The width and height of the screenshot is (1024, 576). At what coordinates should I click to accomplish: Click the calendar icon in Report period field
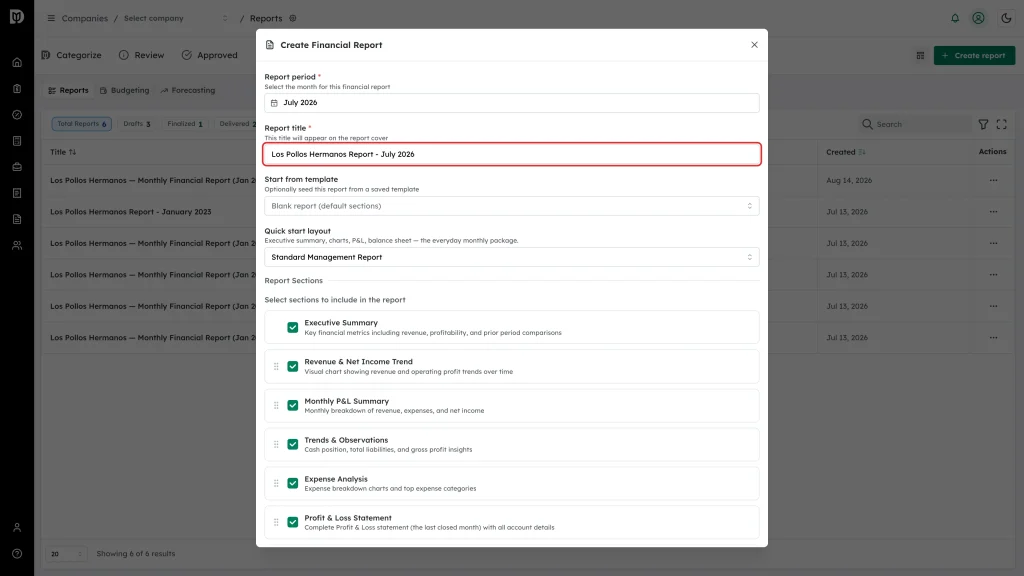(274, 103)
